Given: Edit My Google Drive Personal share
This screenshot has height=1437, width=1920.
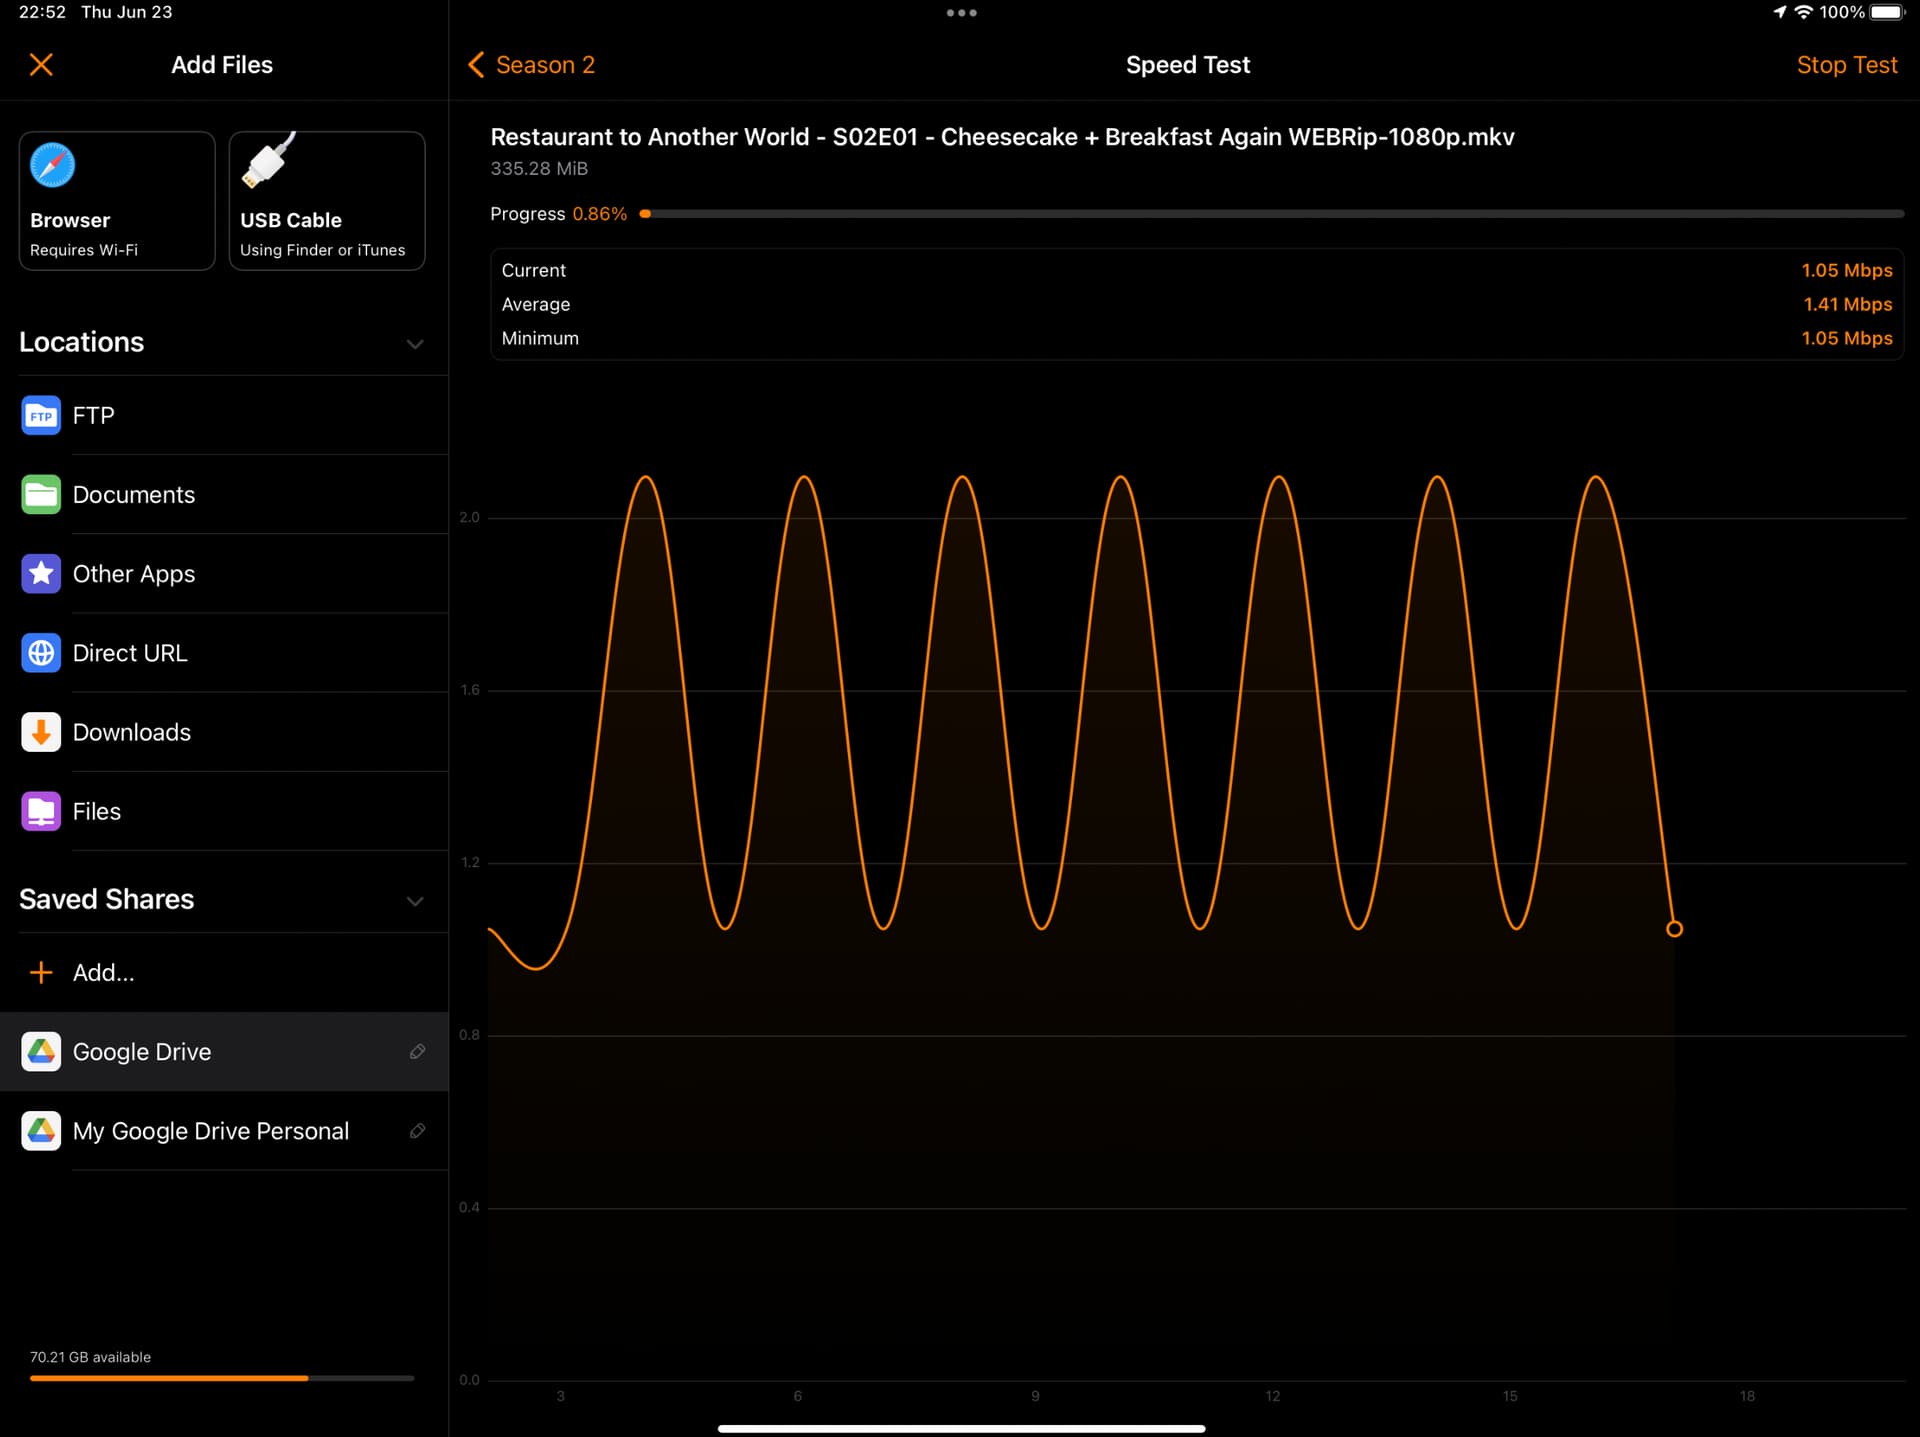Looking at the screenshot, I should tap(418, 1131).
